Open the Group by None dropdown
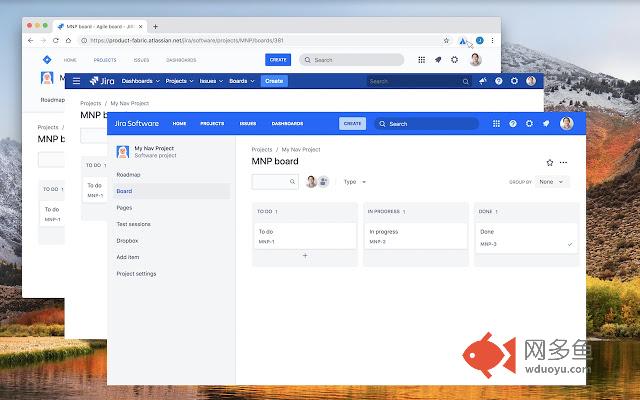The height and width of the screenshot is (400, 640). tap(552, 182)
